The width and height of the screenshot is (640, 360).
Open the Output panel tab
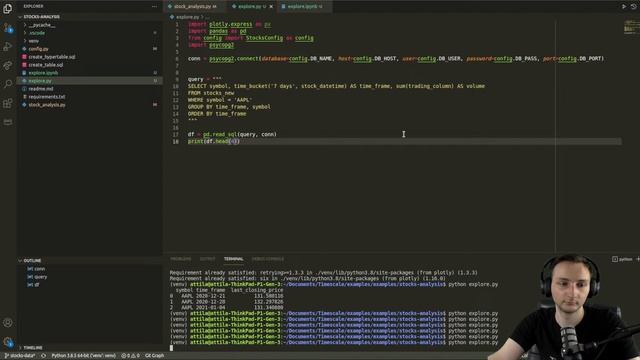(207, 259)
